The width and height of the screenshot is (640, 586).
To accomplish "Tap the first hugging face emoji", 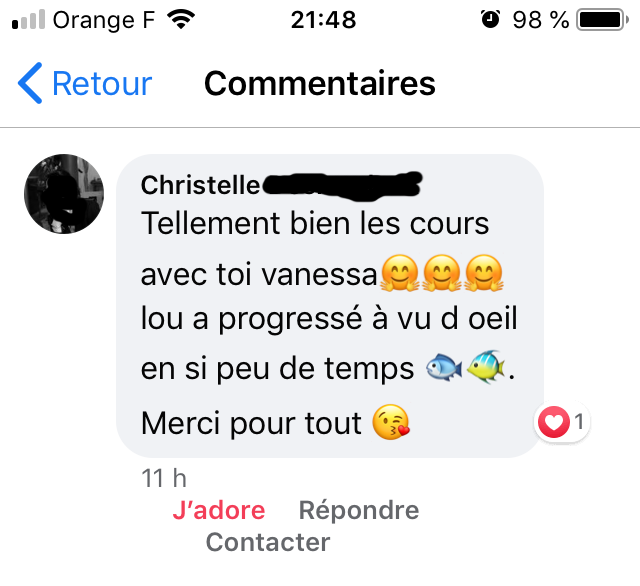I will pyautogui.click(x=399, y=273).
